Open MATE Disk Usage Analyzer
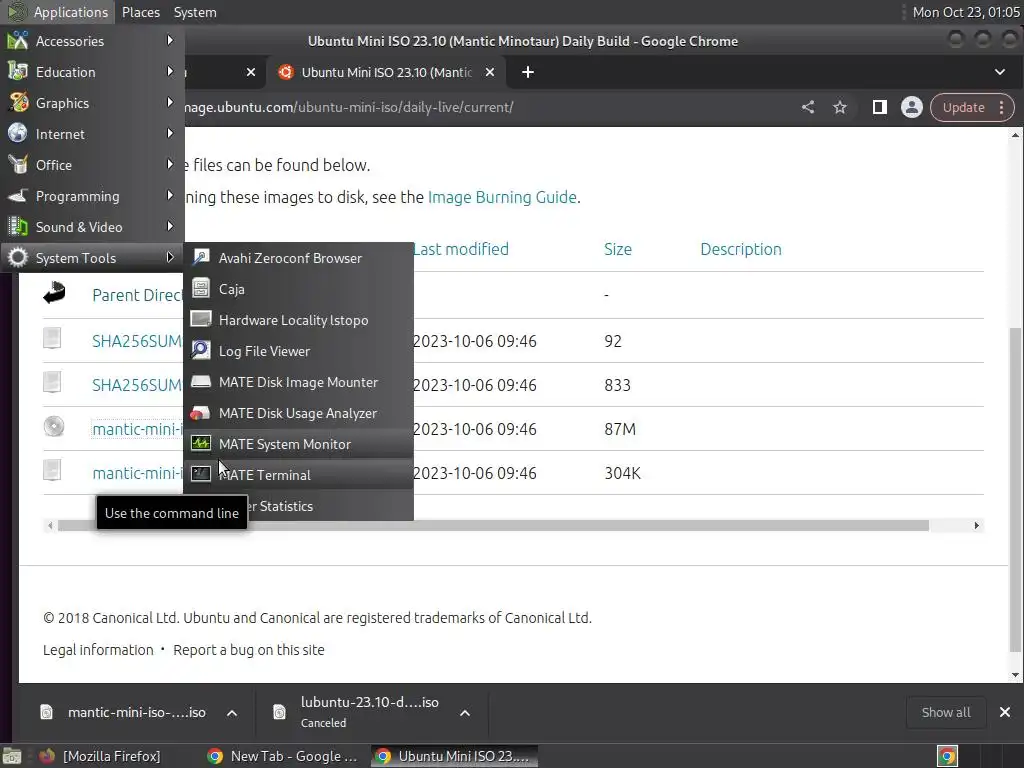The width and height of the screenshot is (1024, 768). 298,413
